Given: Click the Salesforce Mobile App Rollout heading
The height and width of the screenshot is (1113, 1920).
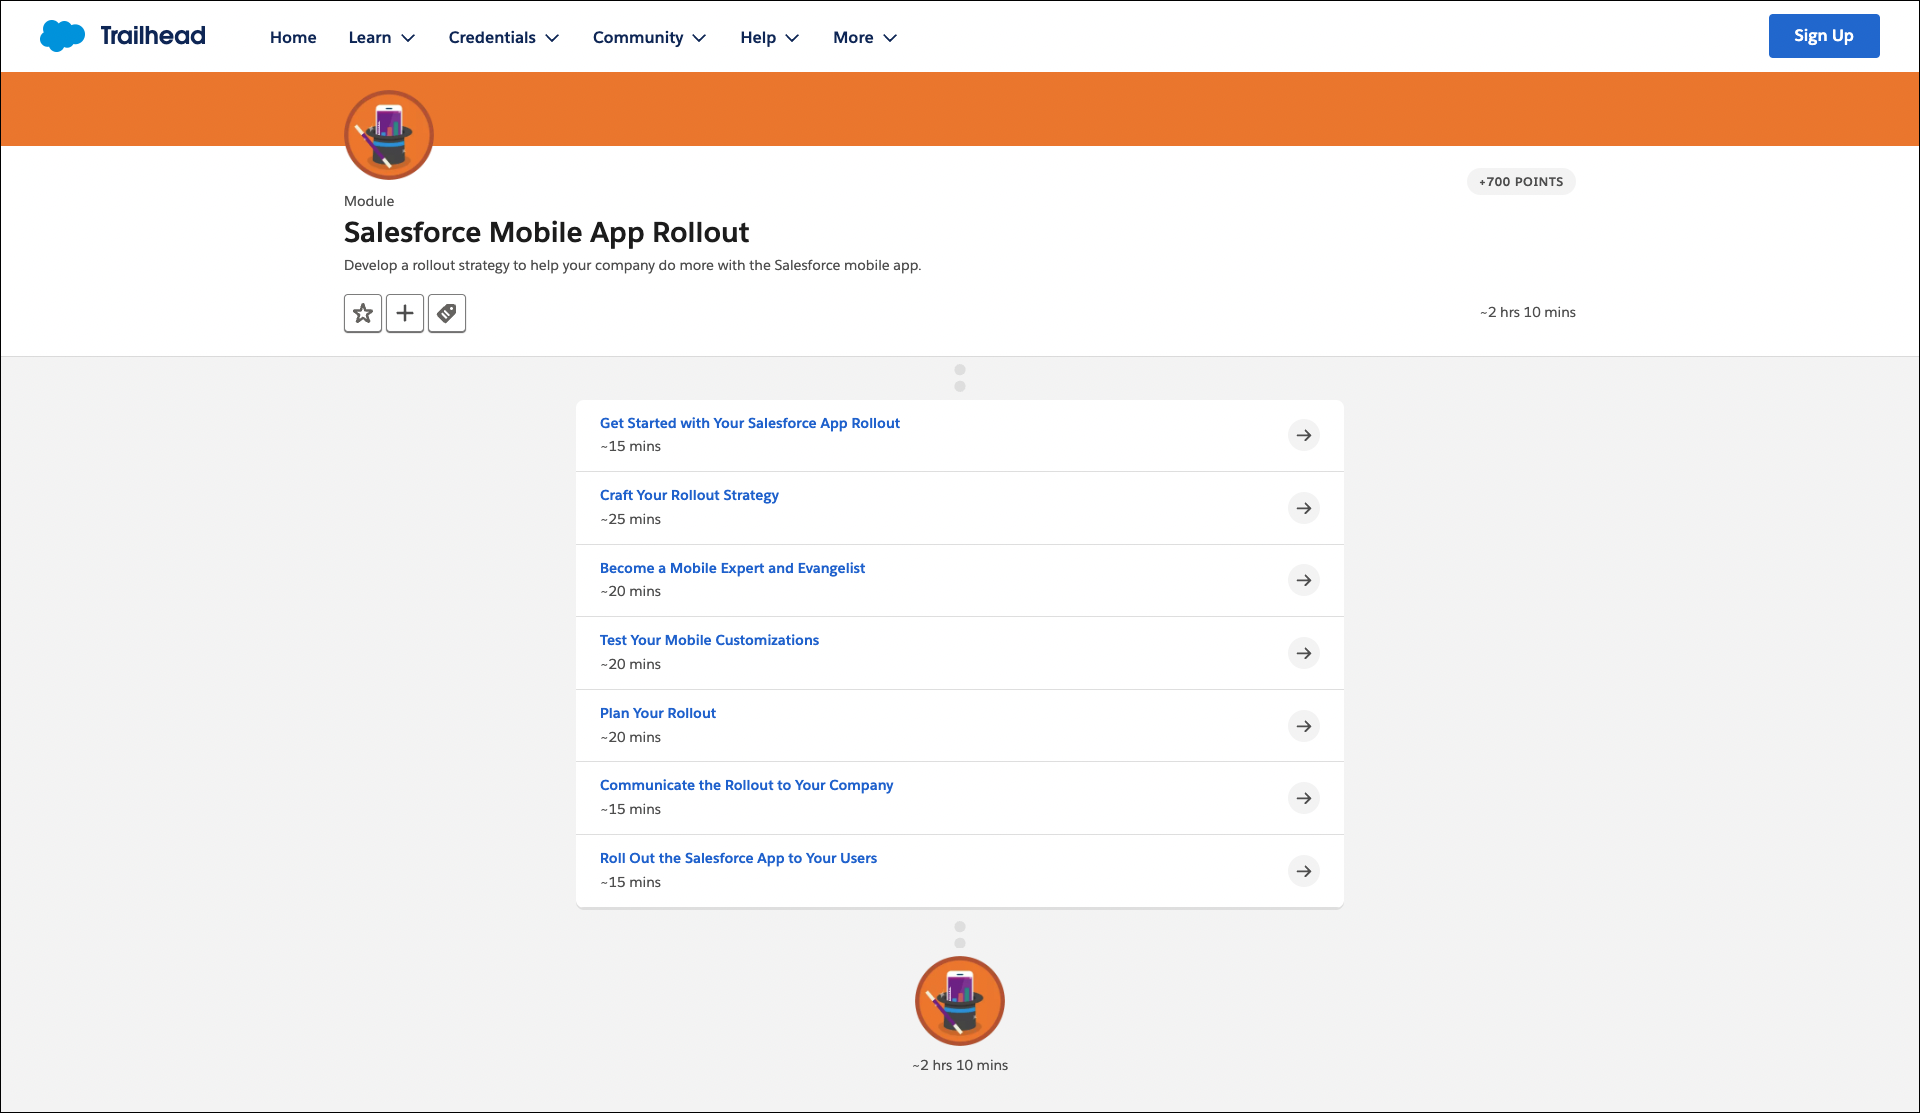Looking at the screenshot, I should pyautogui.click(x=546, y=232).
